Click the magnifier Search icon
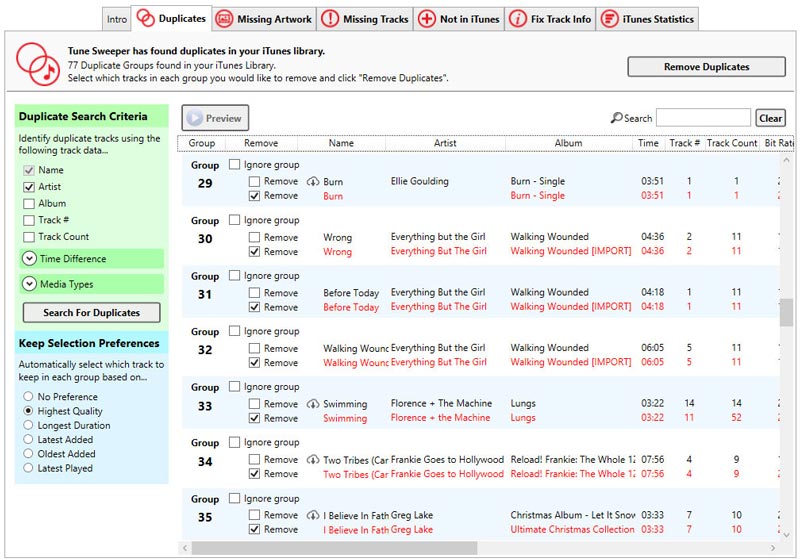 (x=616, y=118)
